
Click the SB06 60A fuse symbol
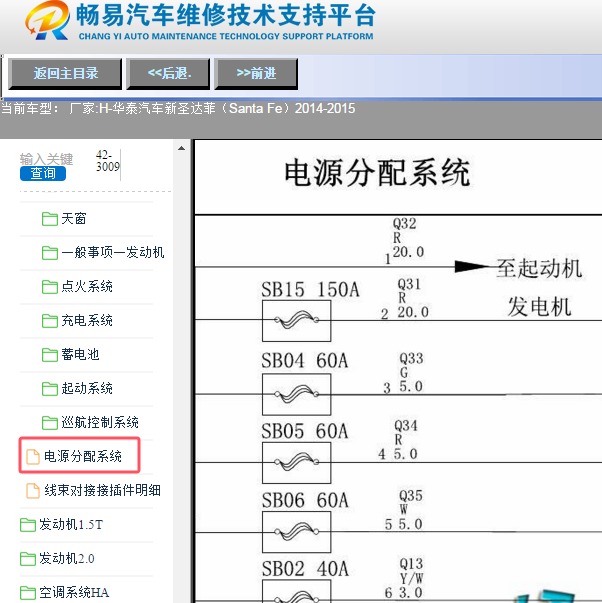coord(297,532)
